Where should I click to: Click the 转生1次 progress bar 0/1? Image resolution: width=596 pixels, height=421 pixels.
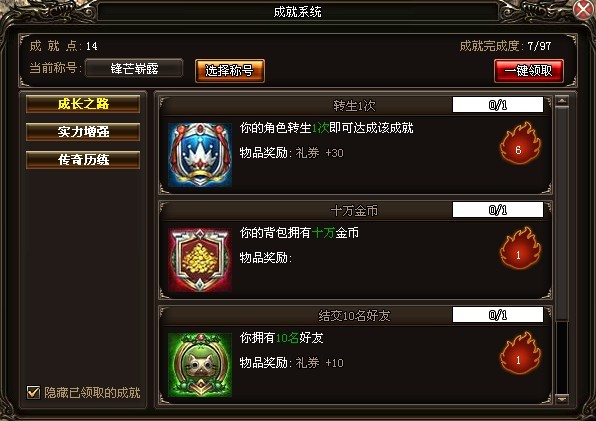[498, 104]
